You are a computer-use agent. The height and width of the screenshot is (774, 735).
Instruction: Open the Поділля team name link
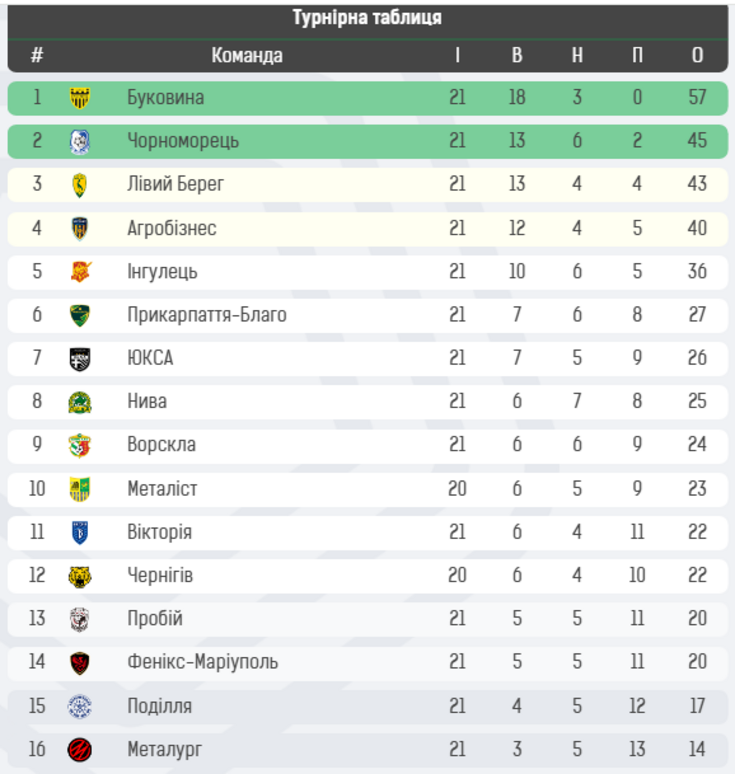[x=160, y=706]
